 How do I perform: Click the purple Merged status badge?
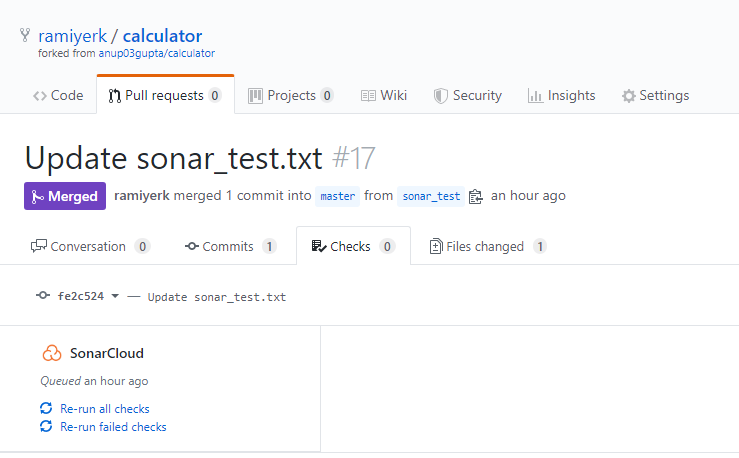[x=65, y=196]
